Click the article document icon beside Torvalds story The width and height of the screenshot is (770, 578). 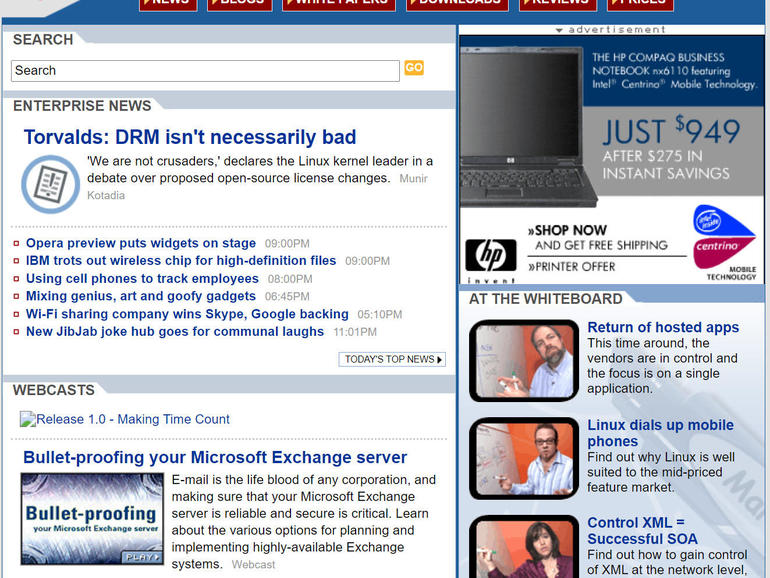coord(50,184)
